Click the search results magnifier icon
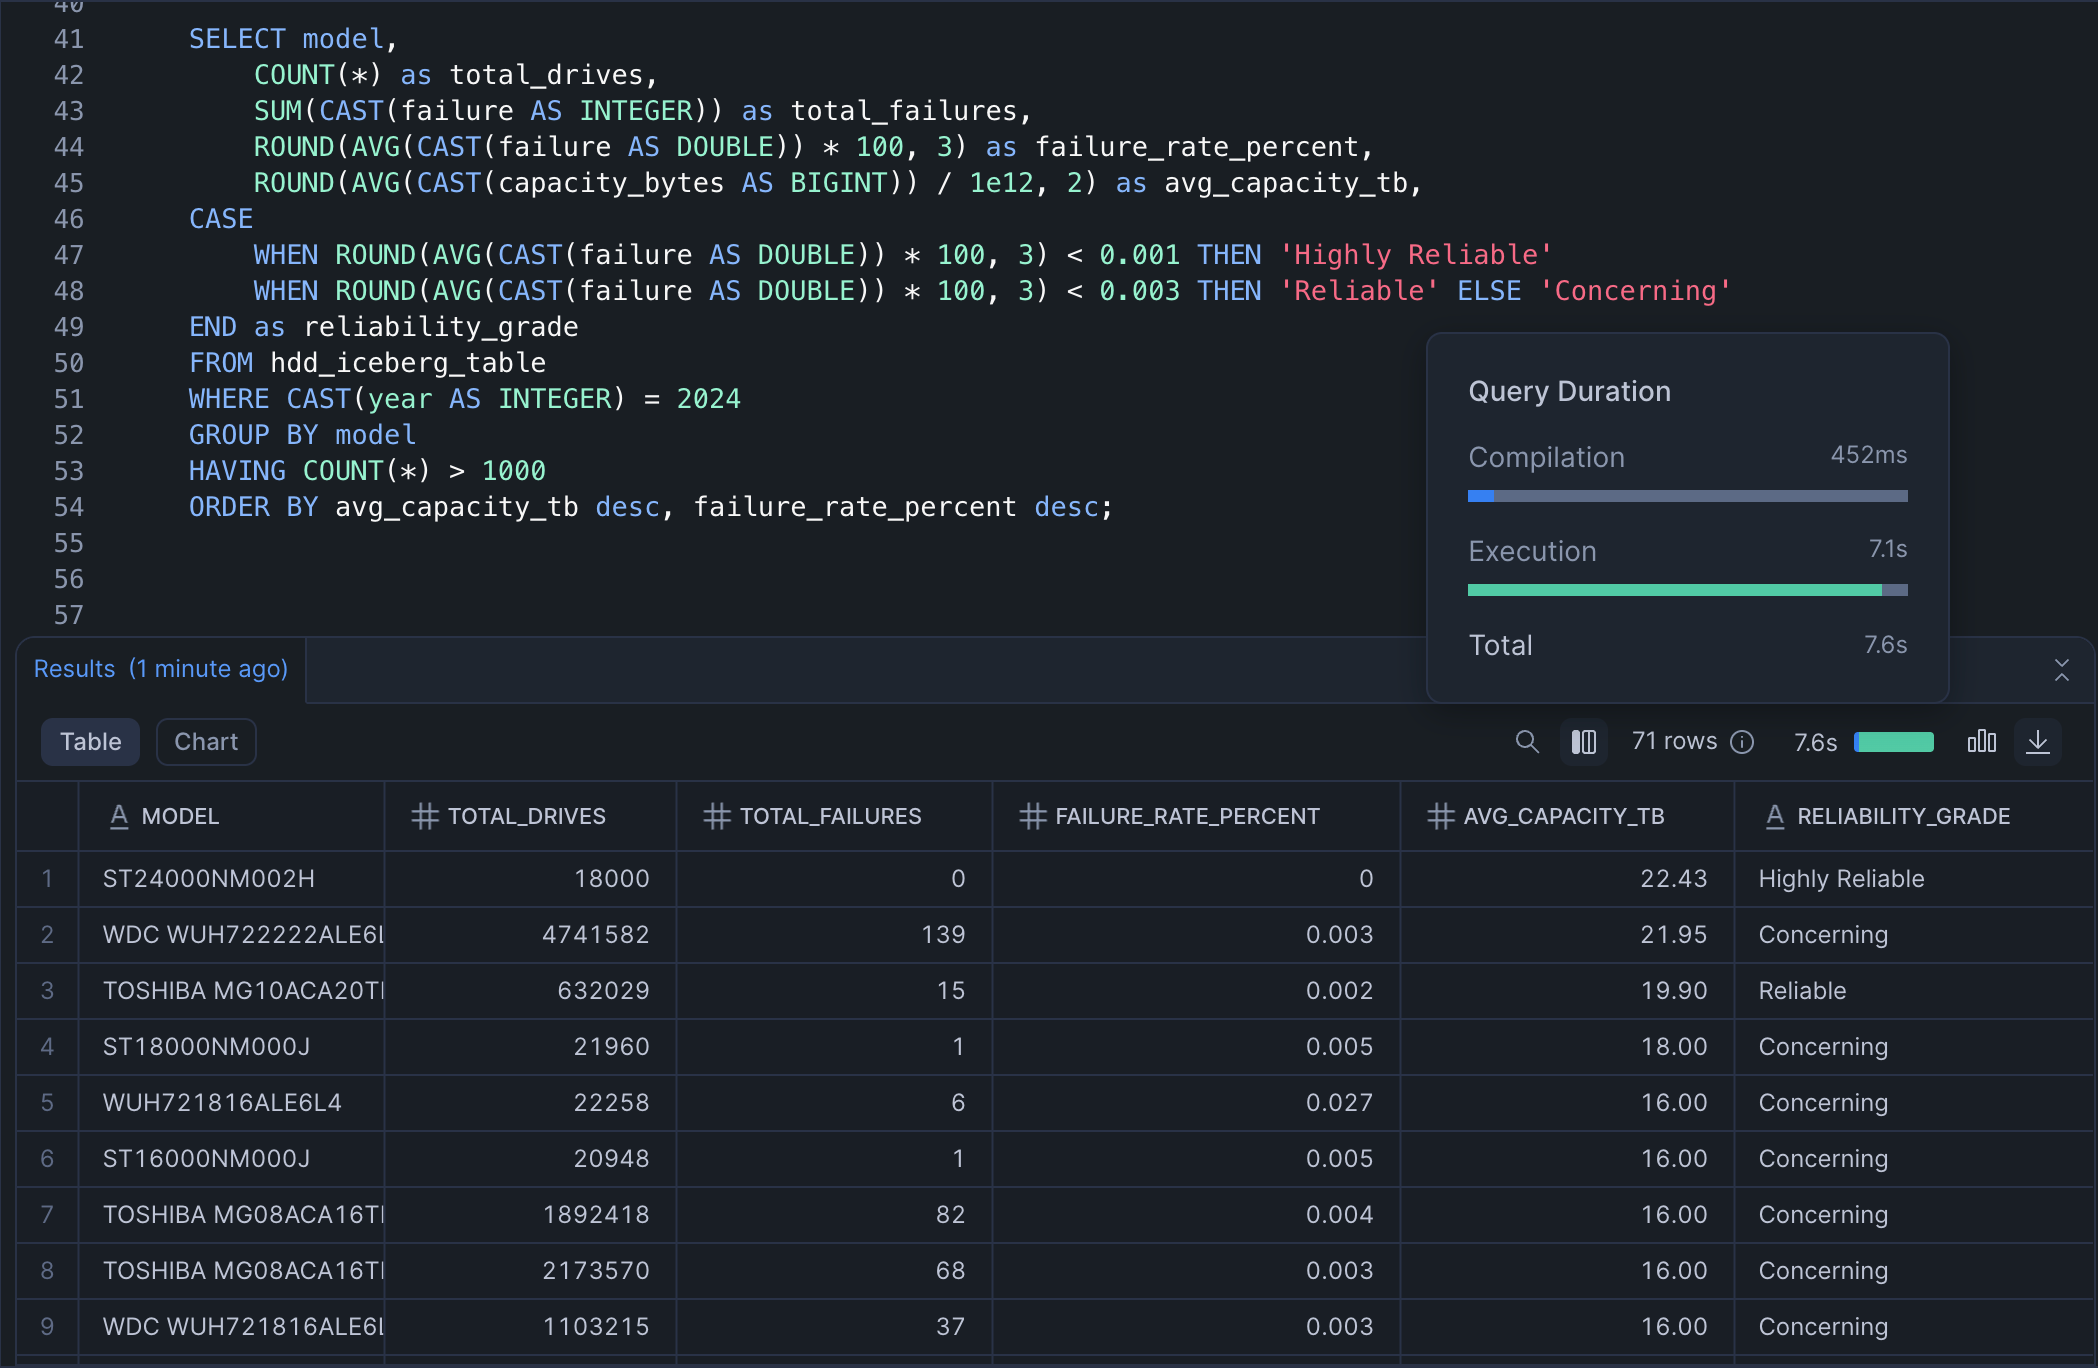 (1526, 742)
